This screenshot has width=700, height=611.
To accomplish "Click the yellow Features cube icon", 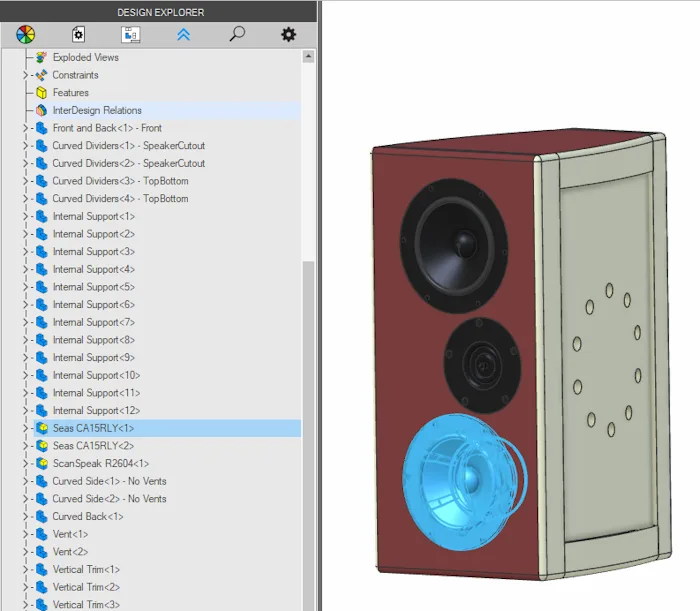I will click(x=42, y=92).
